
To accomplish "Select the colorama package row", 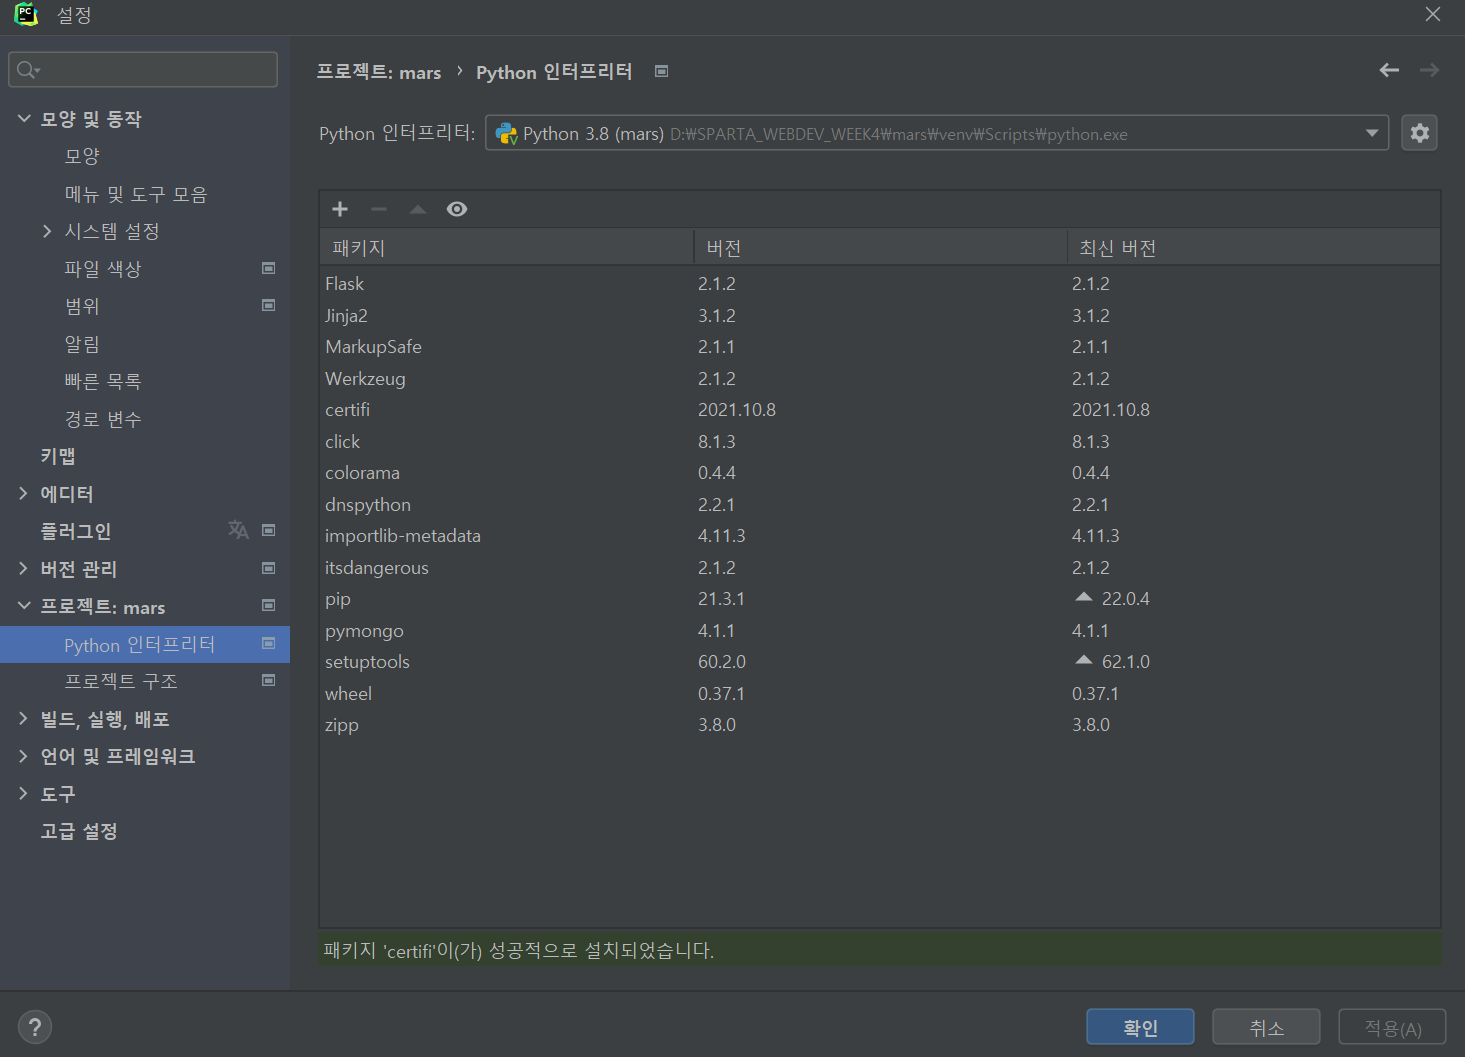I will (x=880, y=473).
